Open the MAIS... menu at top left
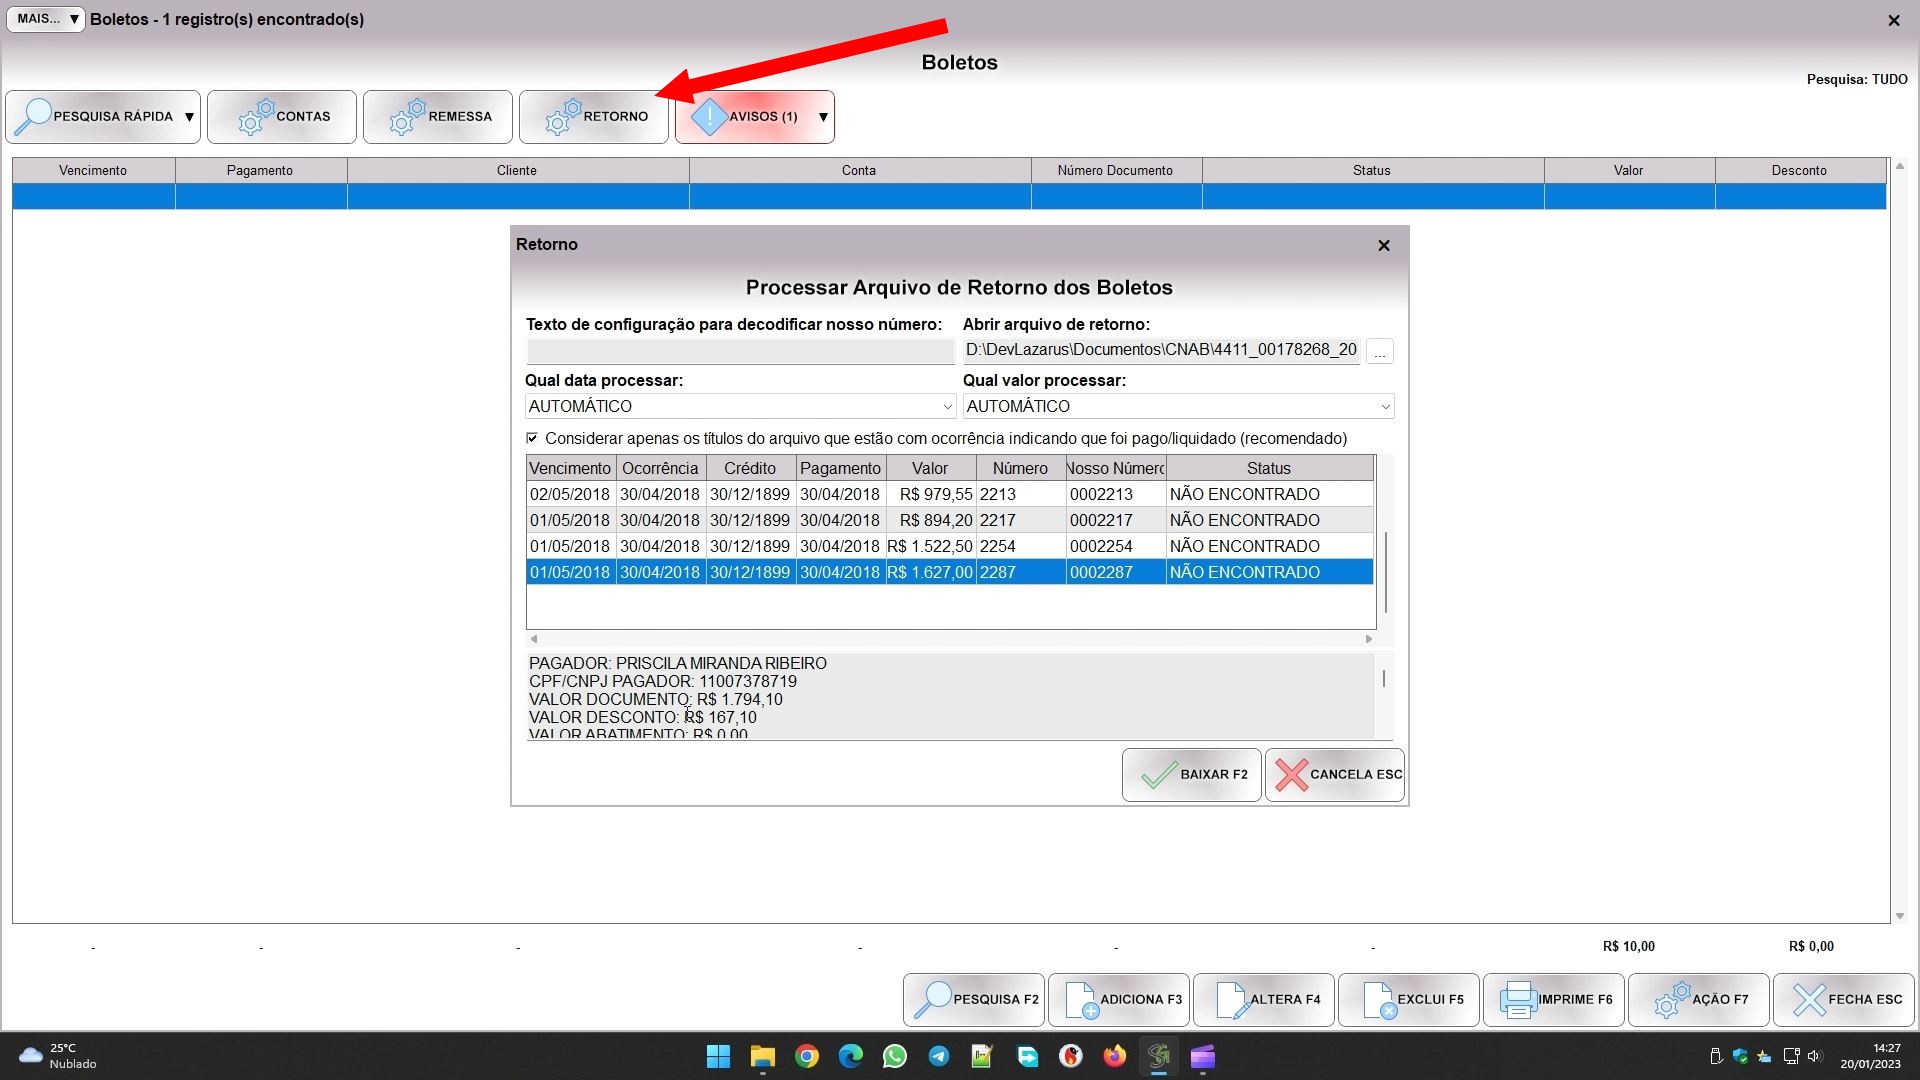1920x1080 pixels. pos(46,19)
